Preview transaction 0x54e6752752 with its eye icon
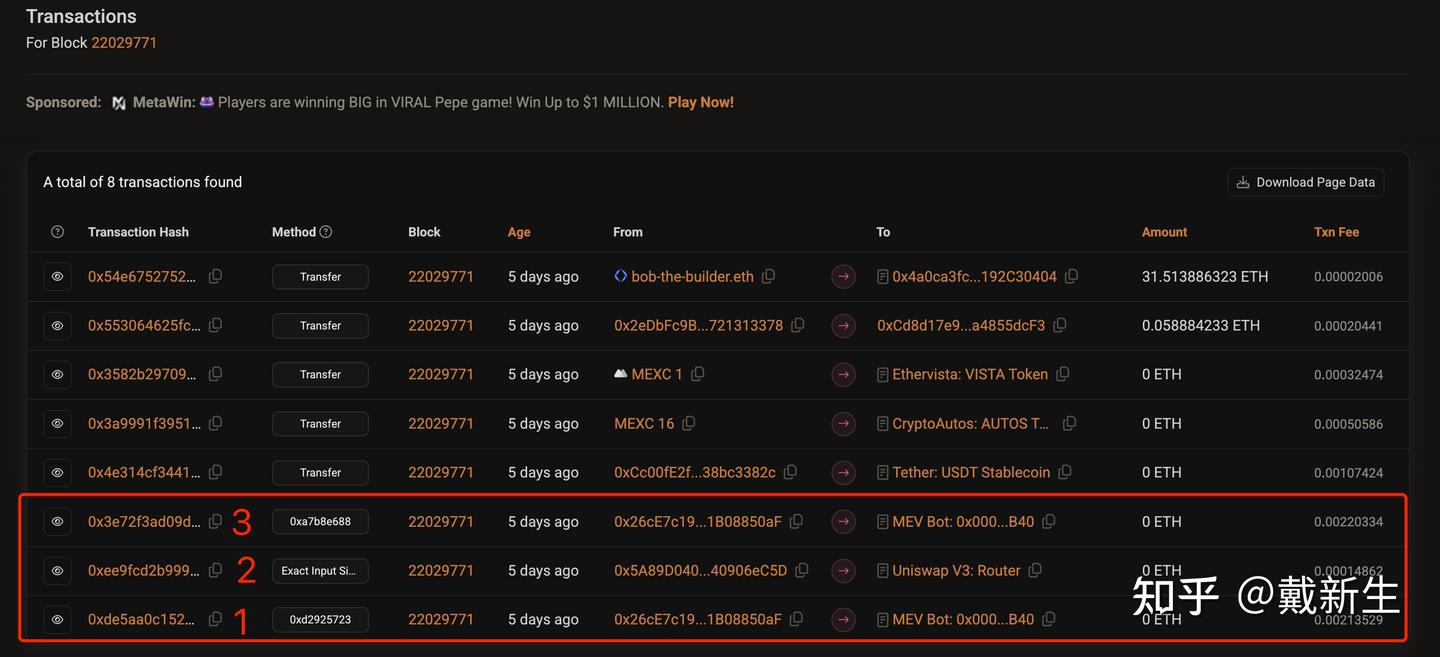The image size is (1440, 657). click(x=57, y=277)
